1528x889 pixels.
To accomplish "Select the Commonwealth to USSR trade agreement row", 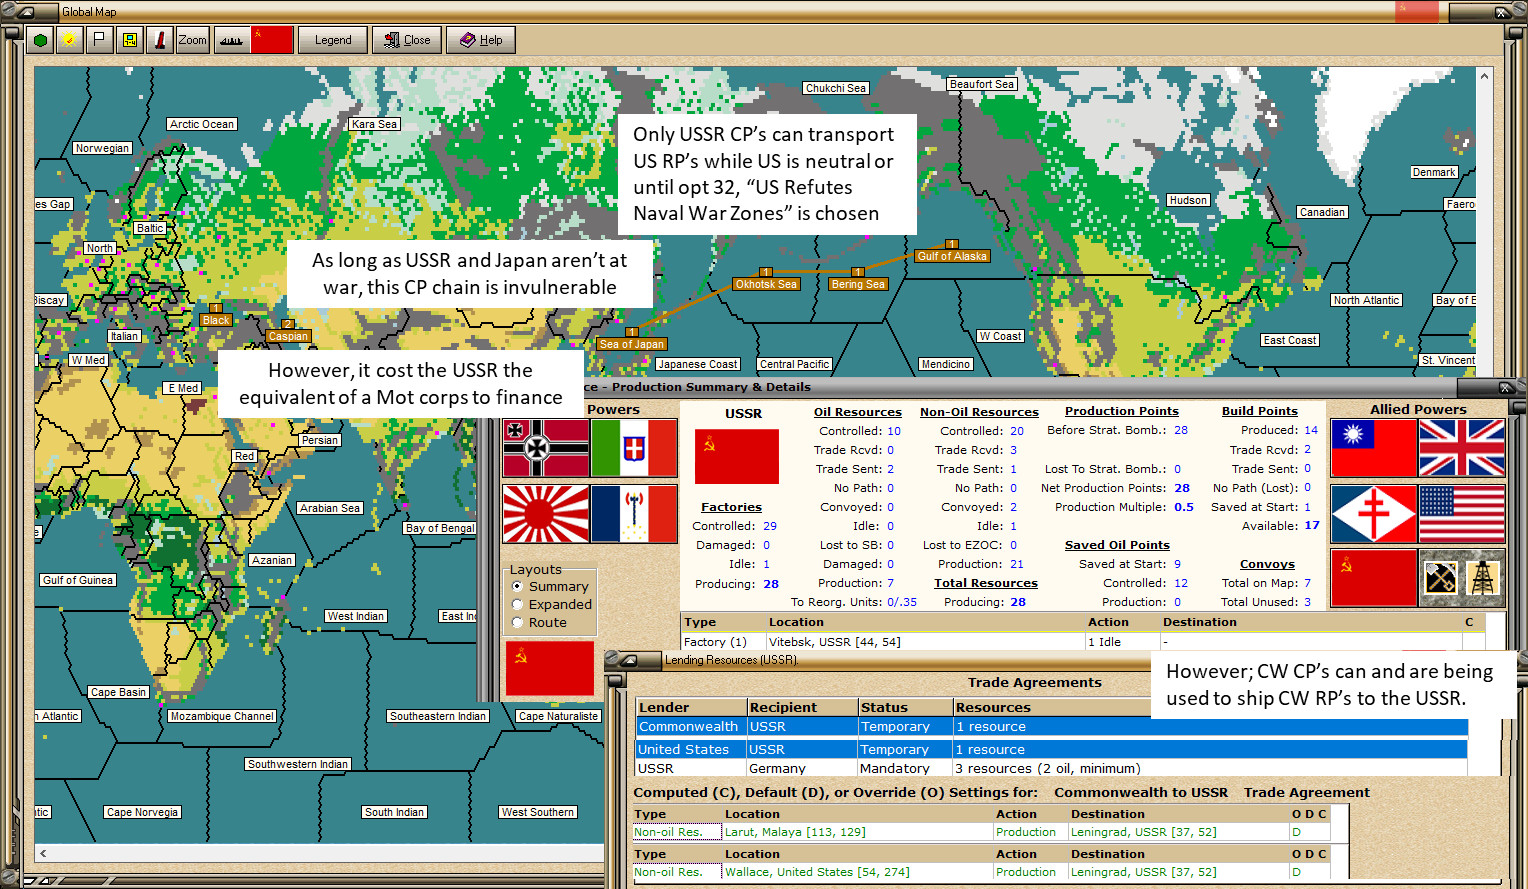I will (1051, 727).
